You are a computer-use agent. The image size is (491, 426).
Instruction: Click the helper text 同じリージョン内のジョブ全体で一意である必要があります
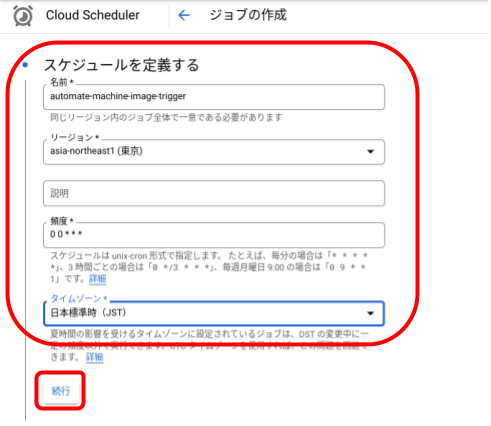tap(166, 117)
